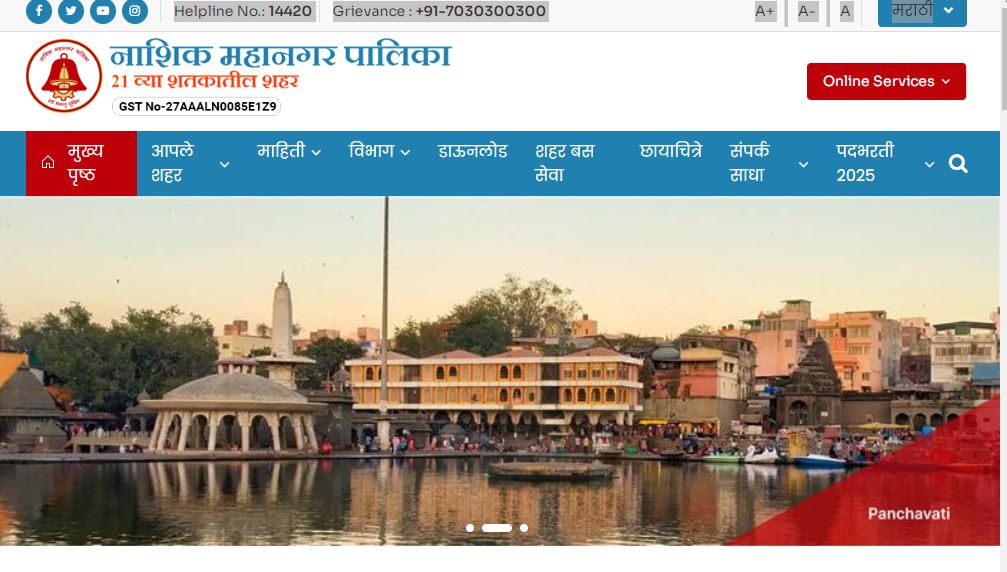Click the 21 व्या शतकातील शहर tagline
The height and width of the screenshot is (572, 1007).
tap(204, 82)
